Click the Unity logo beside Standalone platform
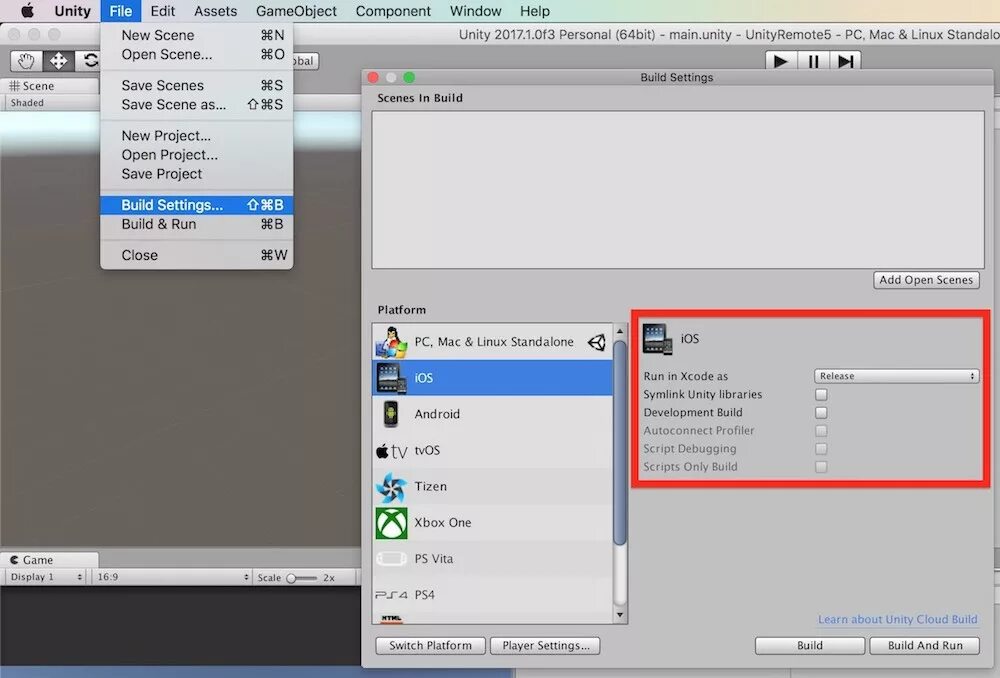Screen dimensions: 1000x678 click(x=597, y=343)
